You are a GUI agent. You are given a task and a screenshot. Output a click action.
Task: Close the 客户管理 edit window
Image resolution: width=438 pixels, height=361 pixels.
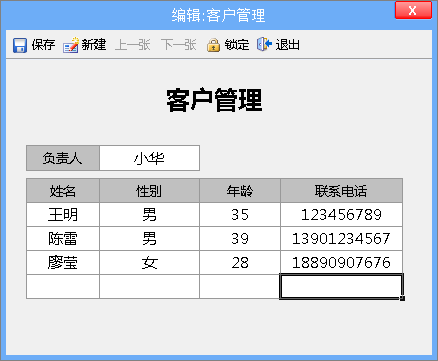pyautogui.click(x=413, y=10)
